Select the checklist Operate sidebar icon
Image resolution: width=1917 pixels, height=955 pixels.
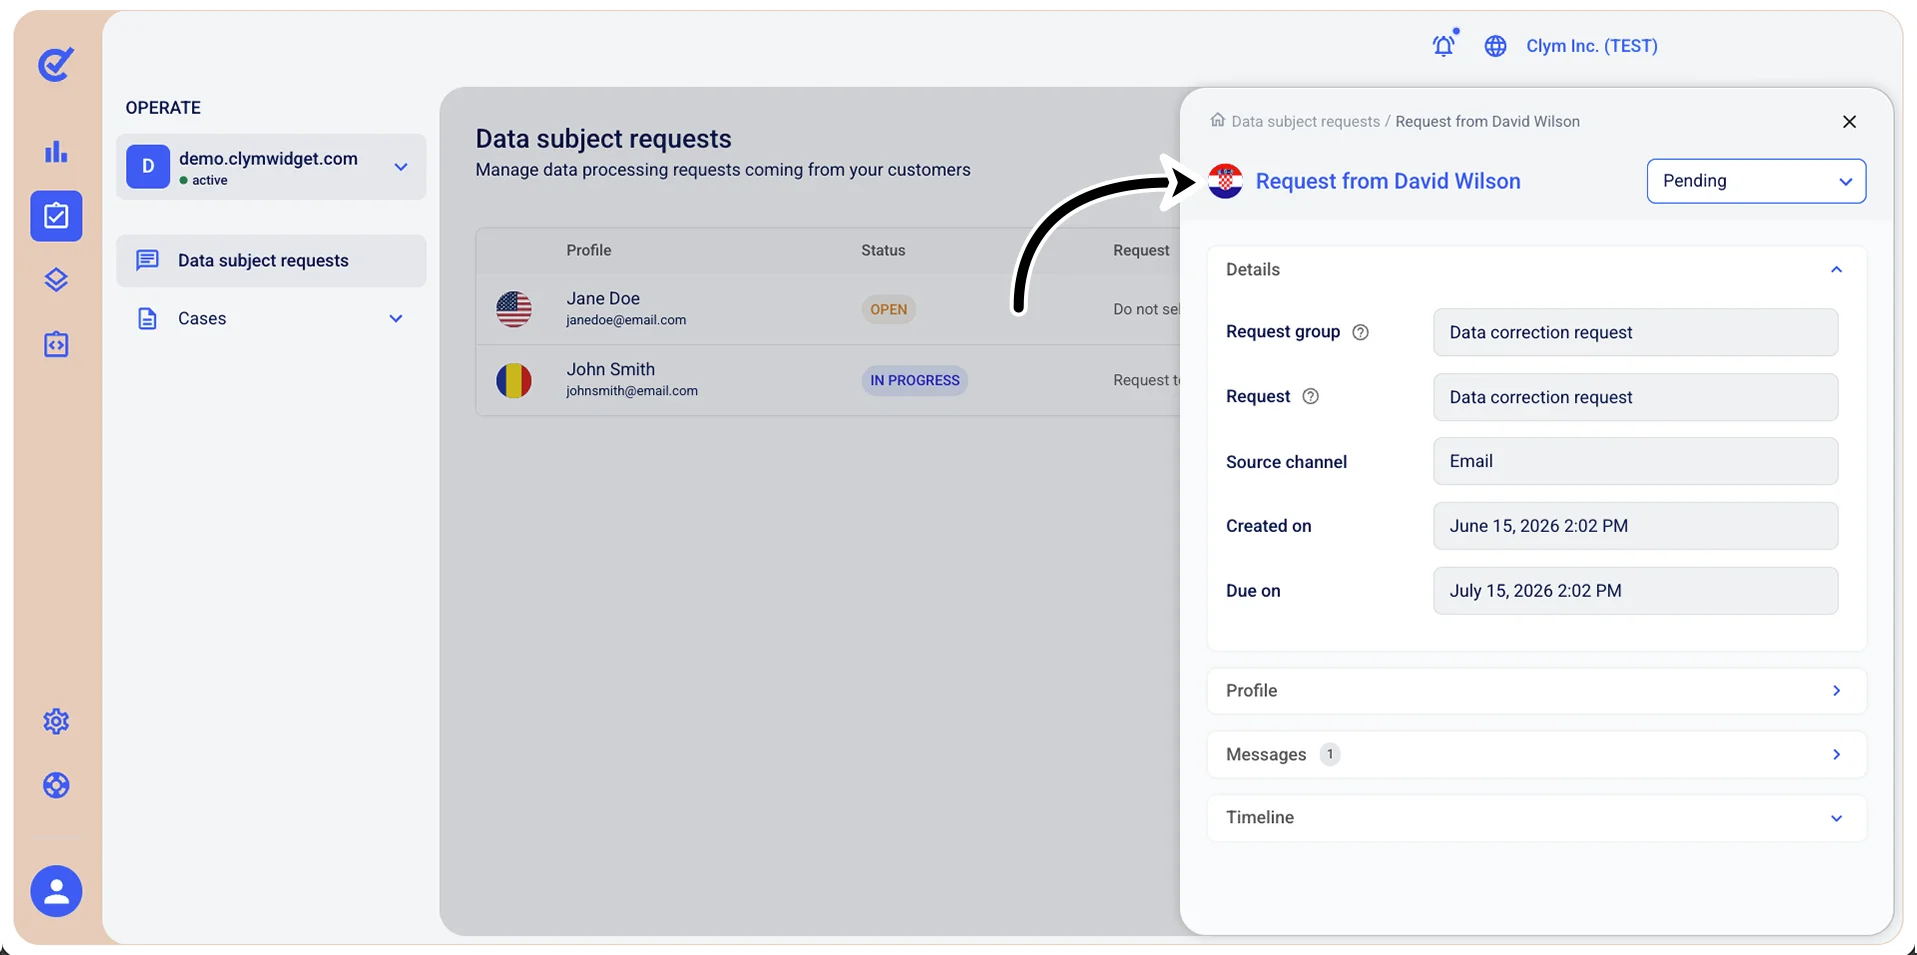[x=56, y=216]
